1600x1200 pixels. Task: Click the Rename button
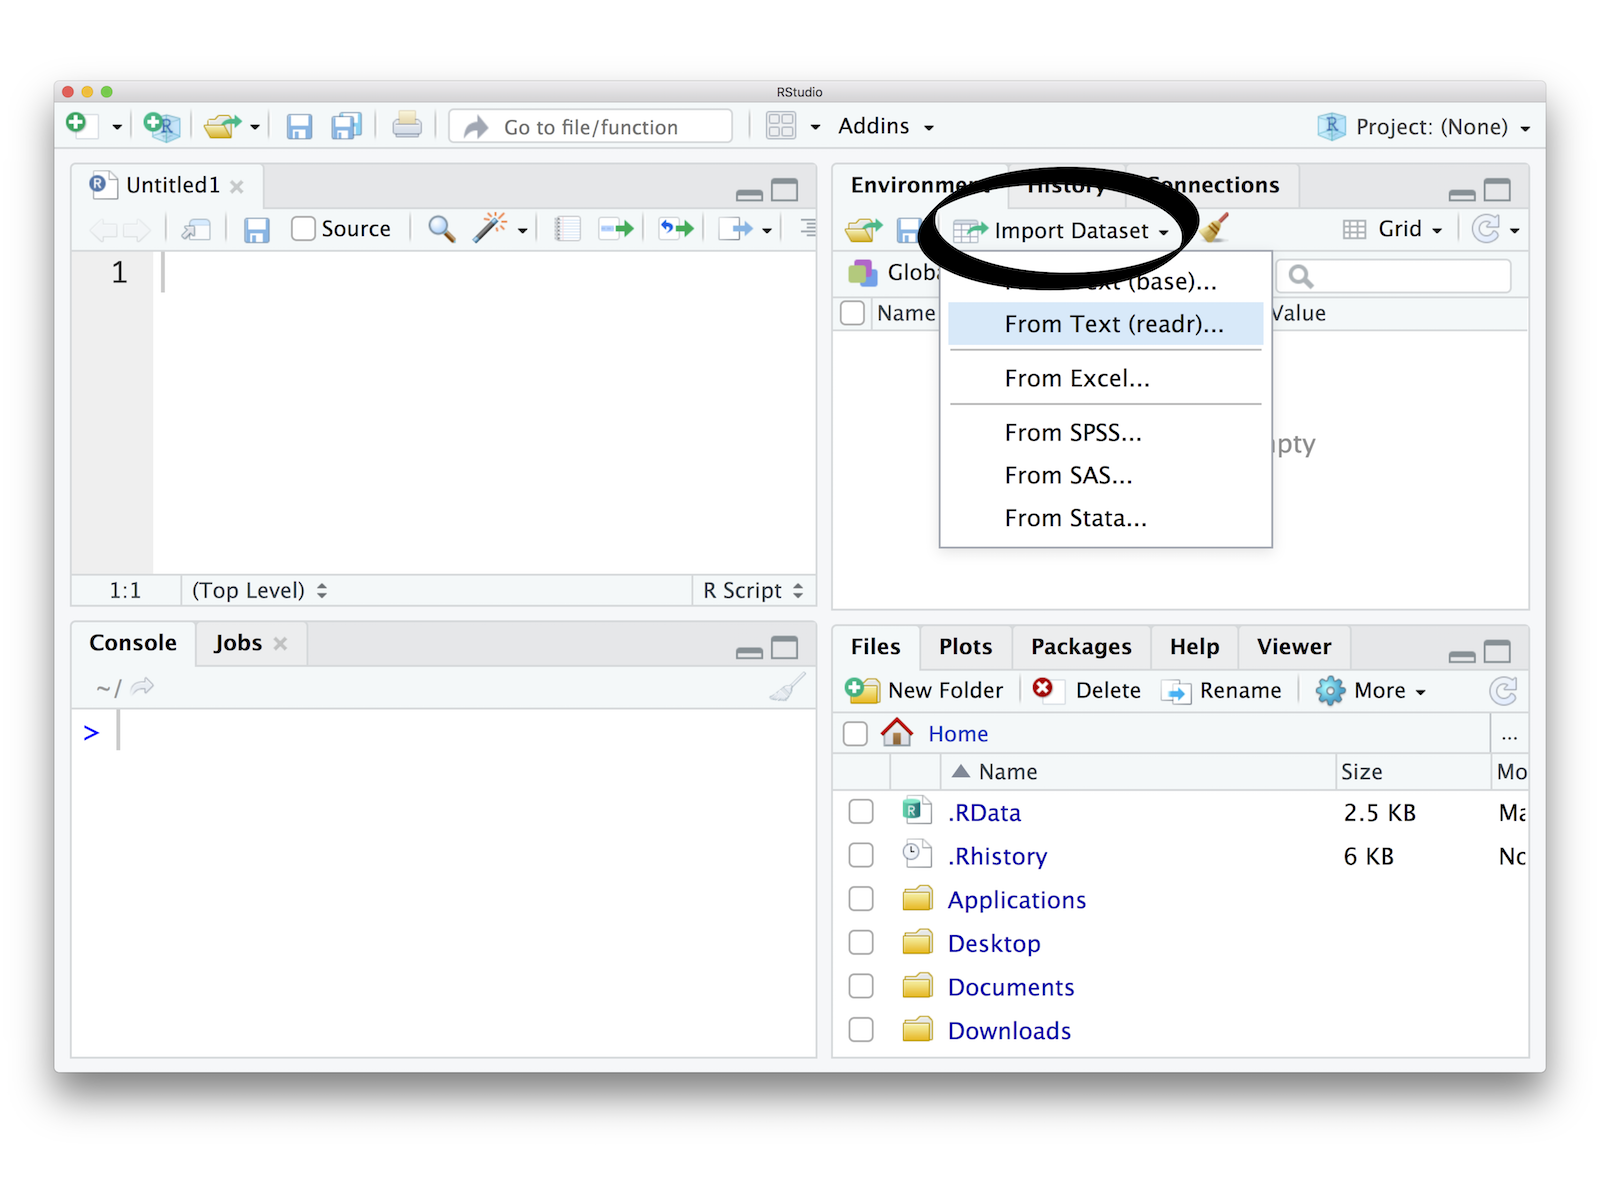point(1222,690)
